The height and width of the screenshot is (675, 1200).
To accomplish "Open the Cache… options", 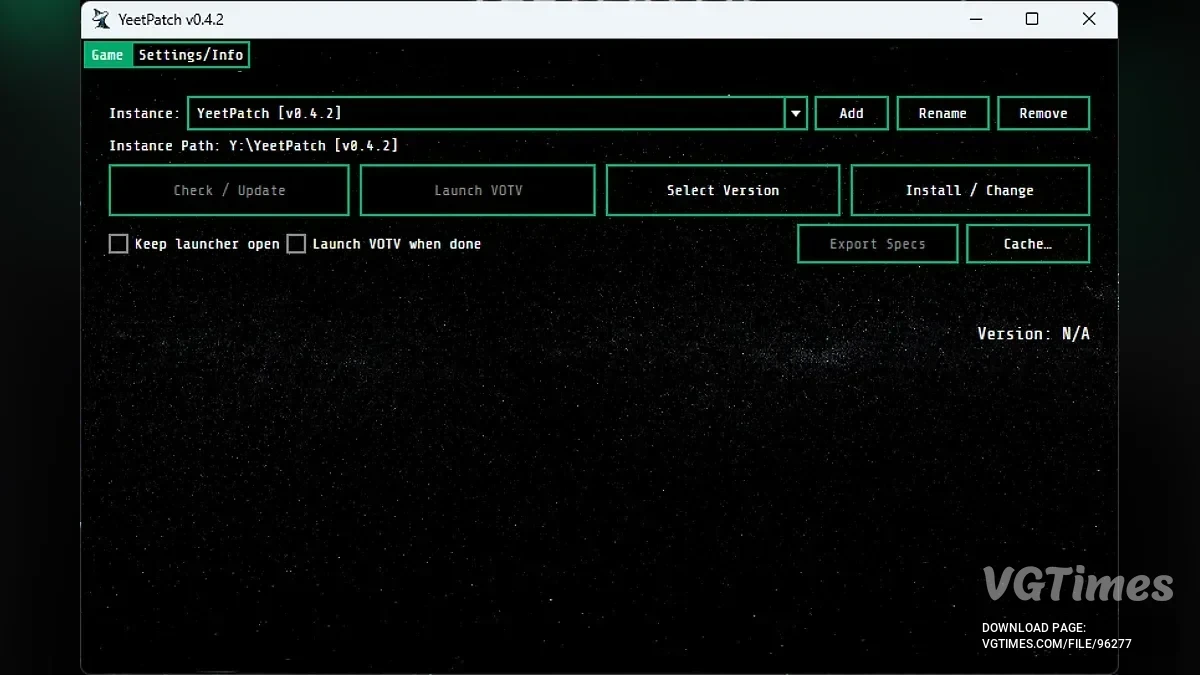I will coord(1028,244).
